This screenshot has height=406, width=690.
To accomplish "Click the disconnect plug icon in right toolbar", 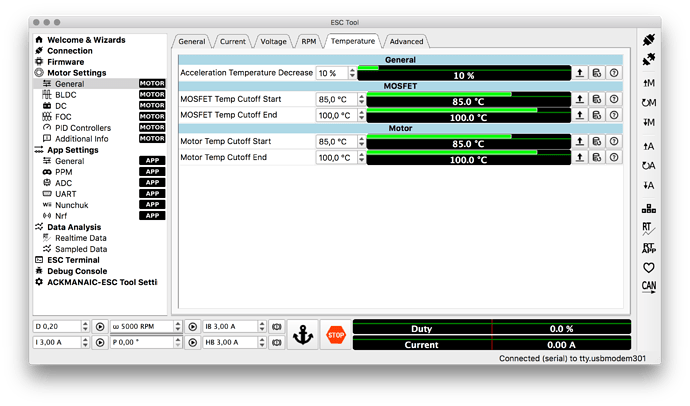I will (x=649, y=59).
